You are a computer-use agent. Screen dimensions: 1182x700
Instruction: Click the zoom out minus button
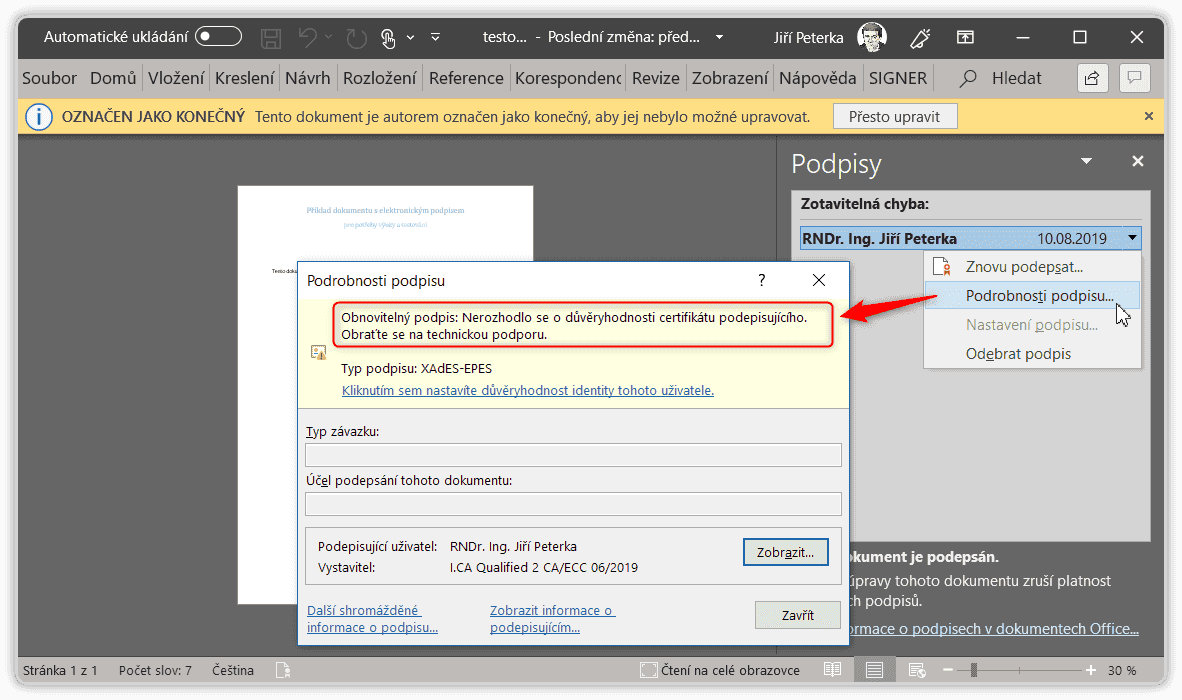(948, 670)
